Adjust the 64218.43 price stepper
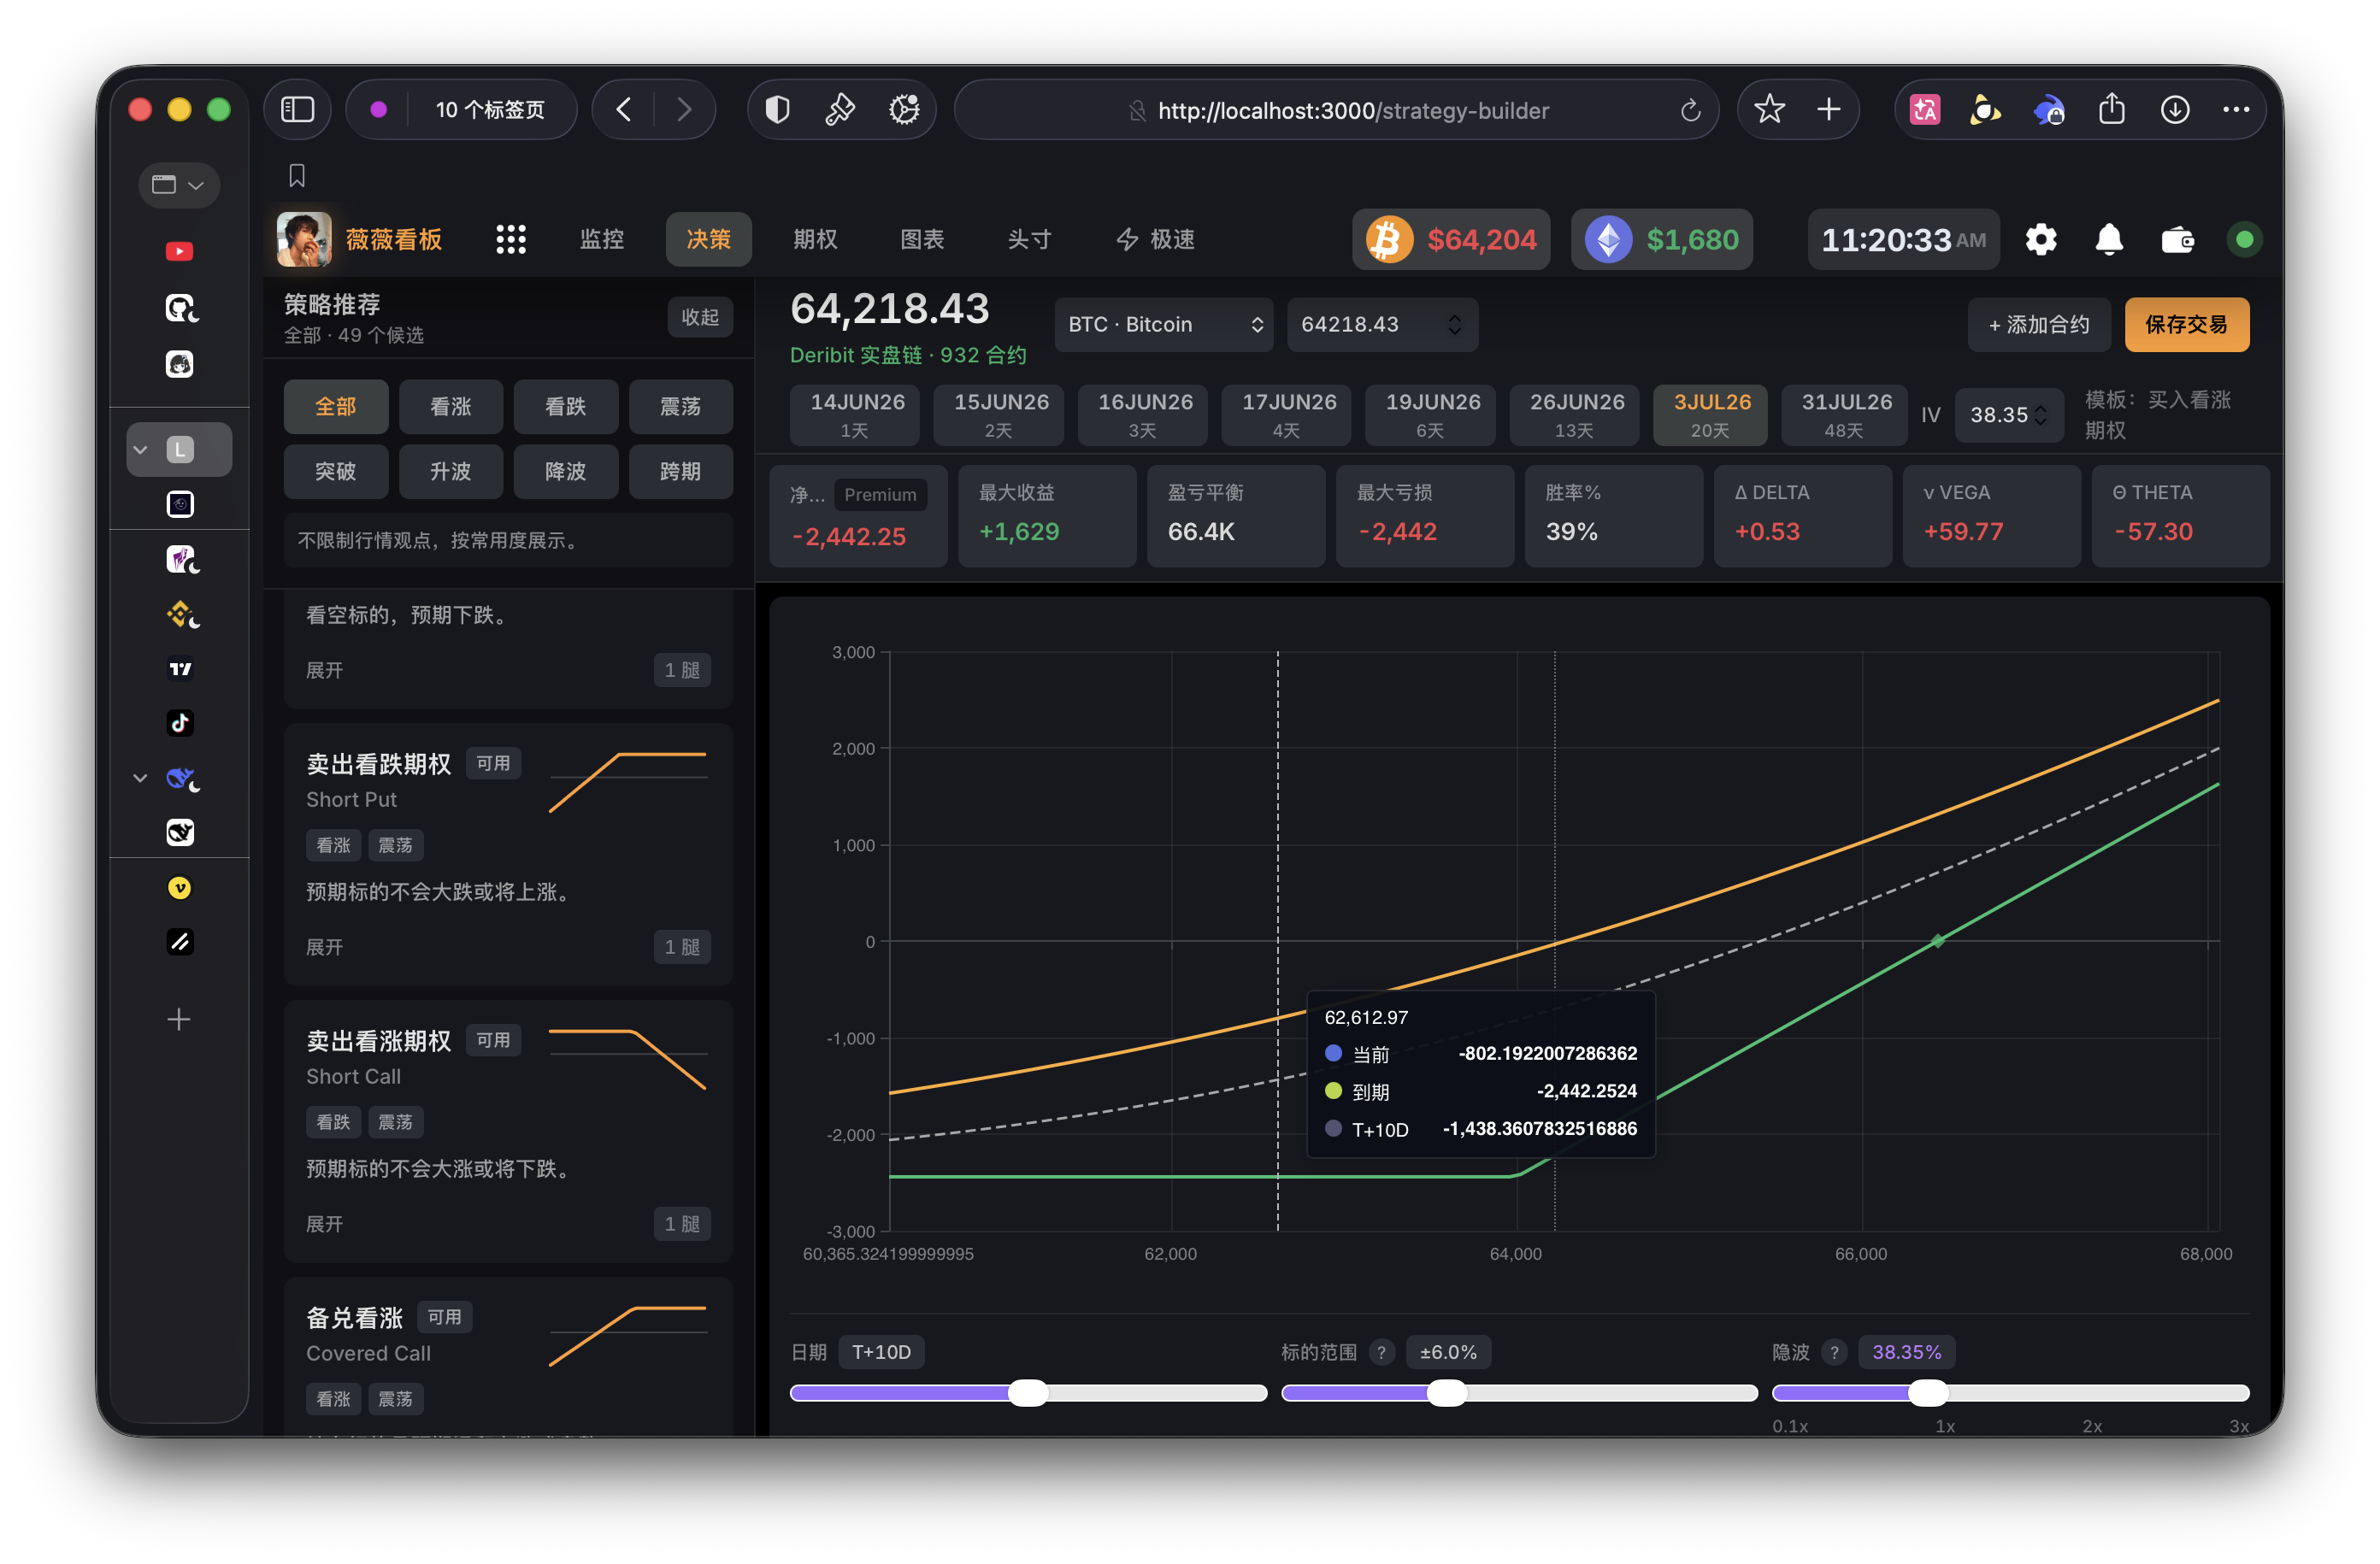The width and height of the screenshot is (2380, 1564). (1455, 324)
